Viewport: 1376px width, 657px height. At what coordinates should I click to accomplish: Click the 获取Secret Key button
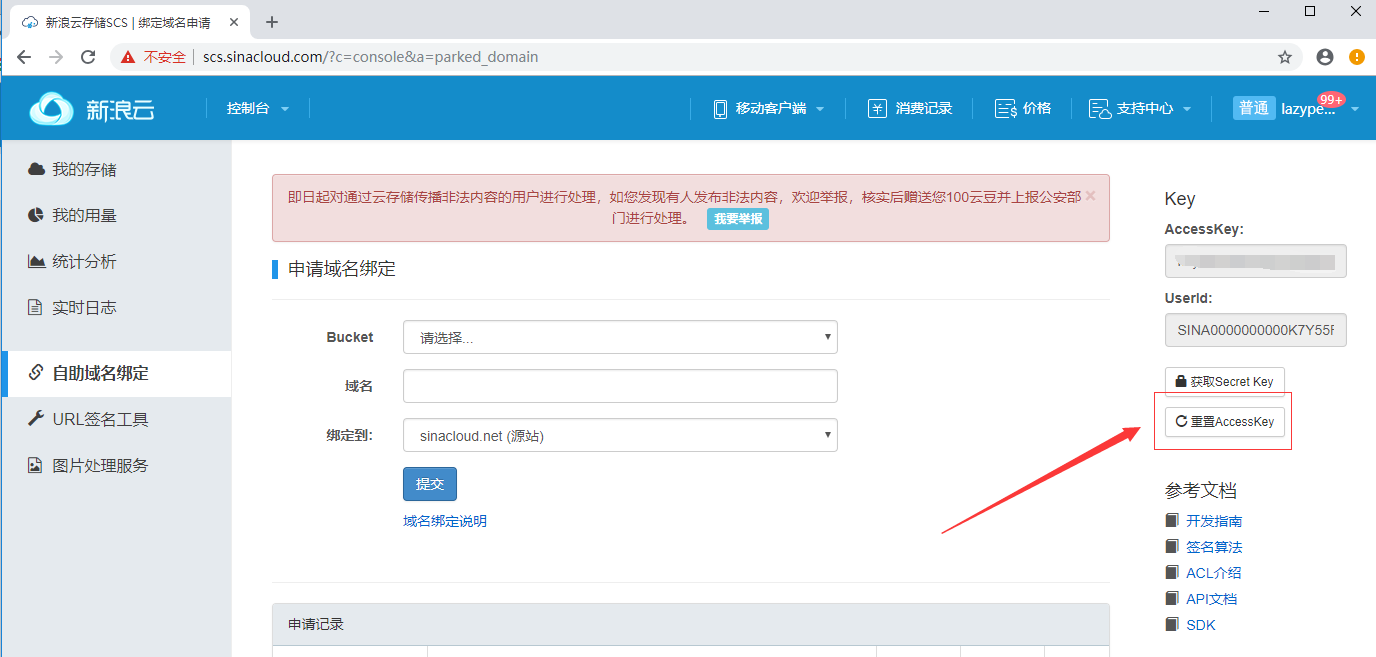[x=1225, y=382]
